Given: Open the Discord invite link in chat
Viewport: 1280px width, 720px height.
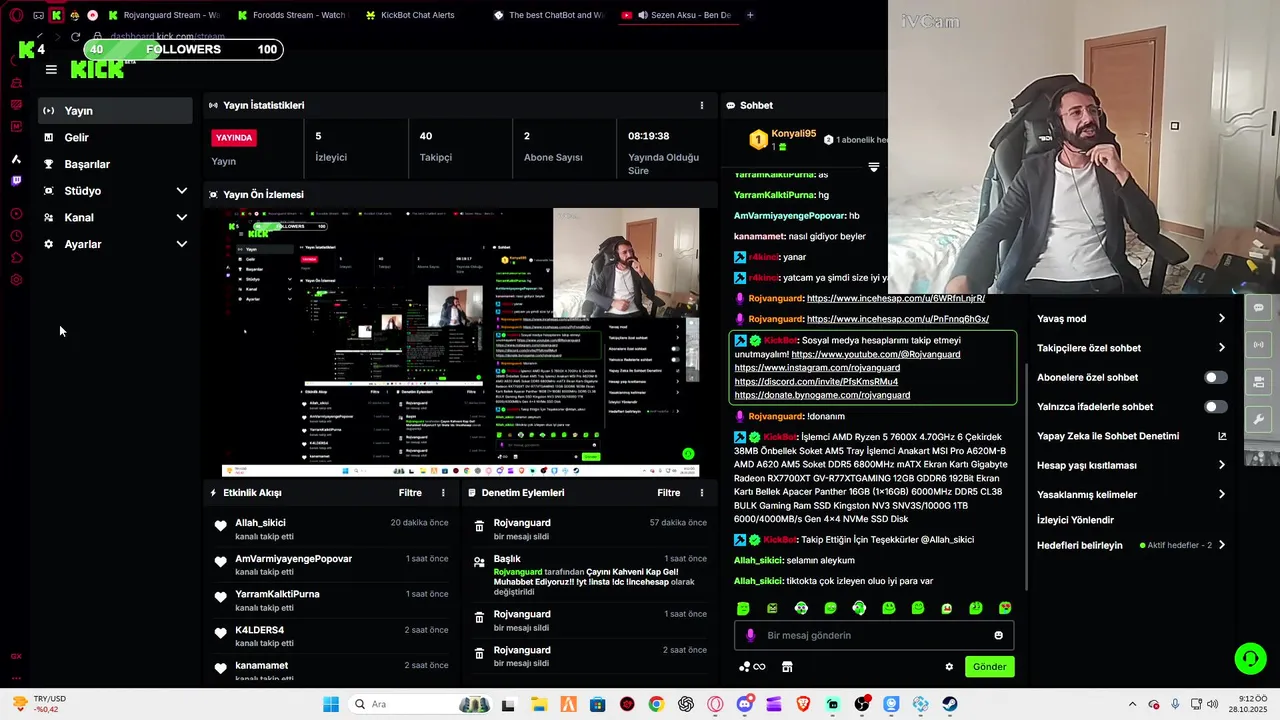Looking at the screenshot, I should (816, 381).
